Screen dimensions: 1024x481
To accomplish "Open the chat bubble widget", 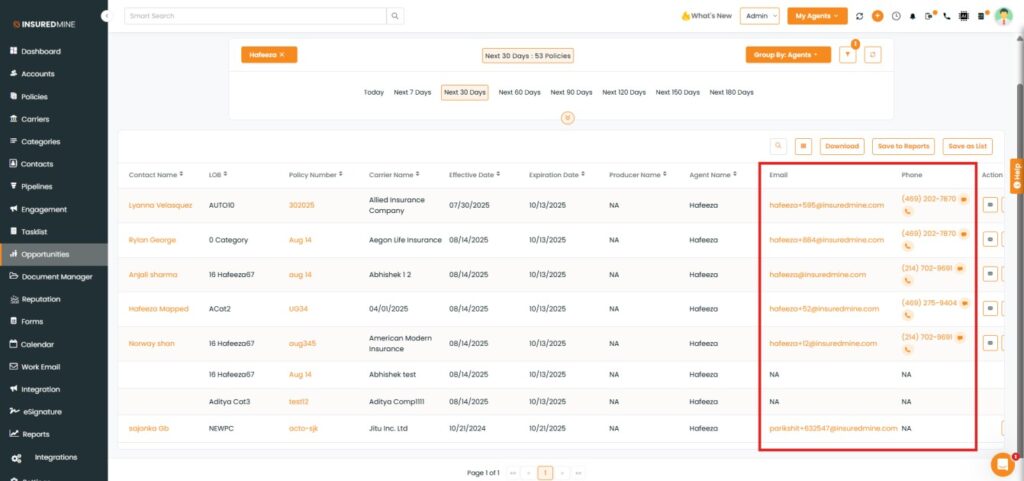I will 1001,463.
